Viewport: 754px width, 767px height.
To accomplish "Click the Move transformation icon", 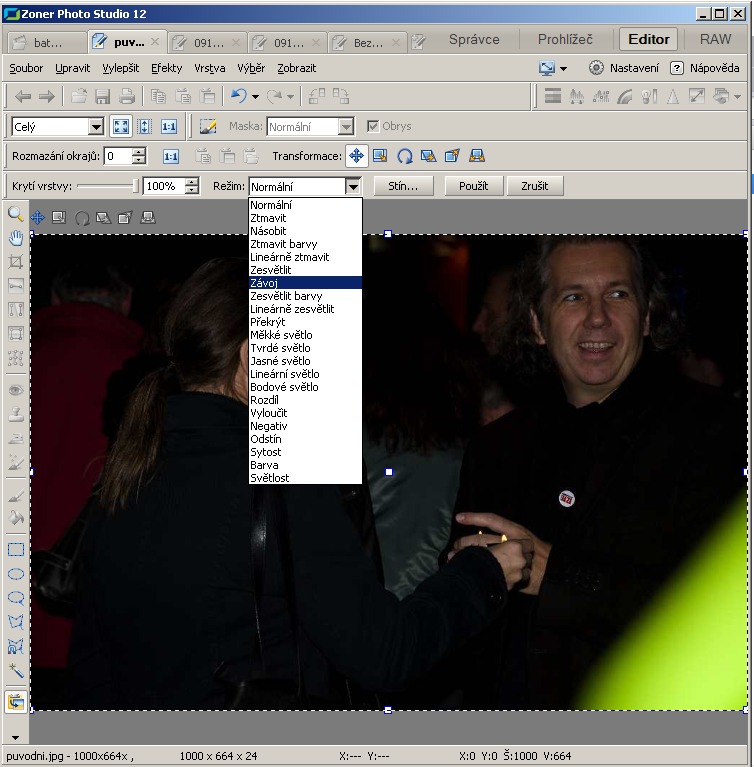I will (x=357, y=156).
